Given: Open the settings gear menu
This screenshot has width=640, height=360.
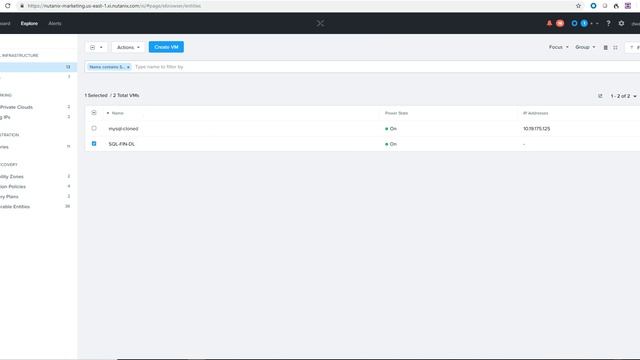Looking at the screenshot, I should point(621,23).
